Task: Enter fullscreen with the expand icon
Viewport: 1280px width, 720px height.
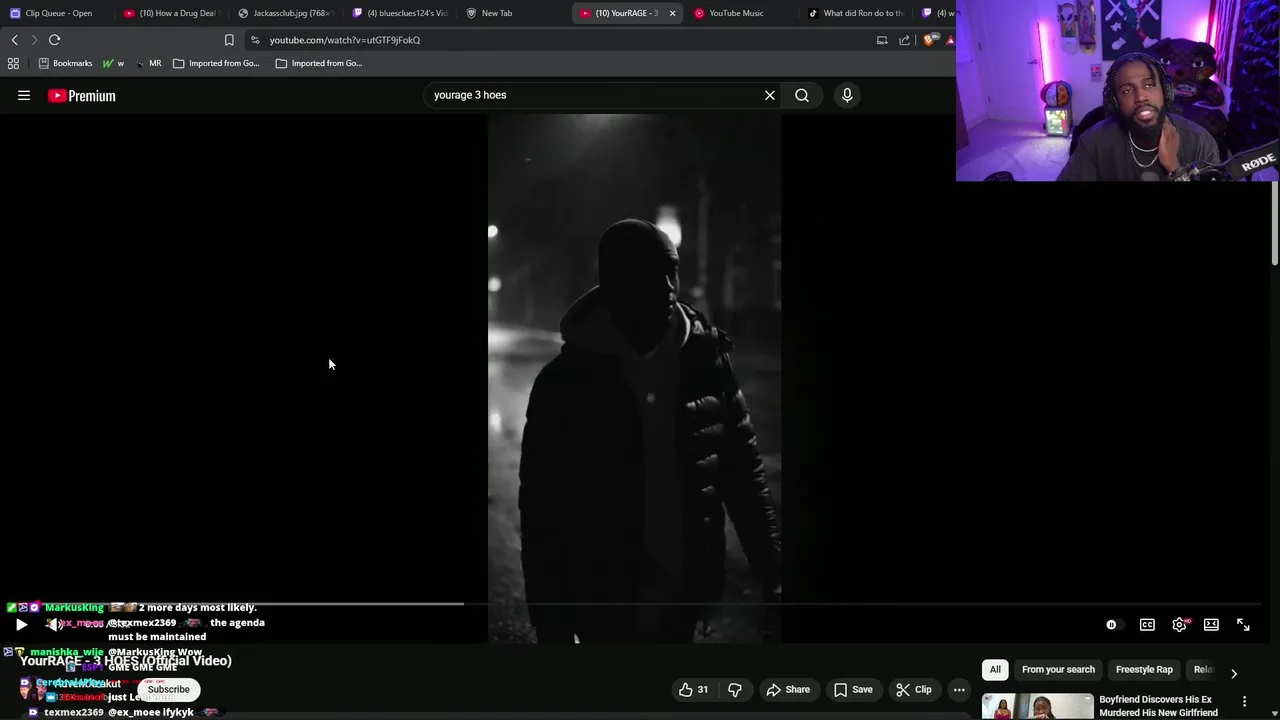Action: (1243, 624)
